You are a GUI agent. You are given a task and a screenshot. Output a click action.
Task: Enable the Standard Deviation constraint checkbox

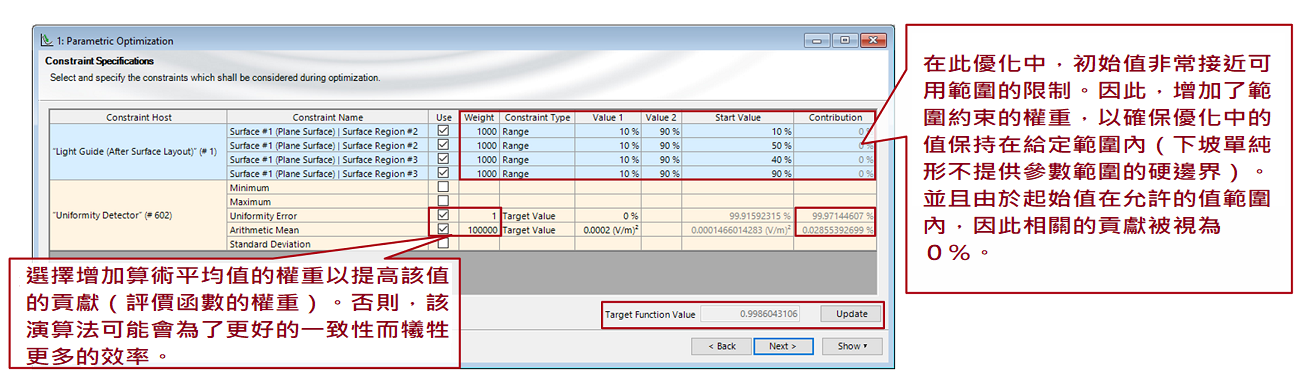coord(442,243)
